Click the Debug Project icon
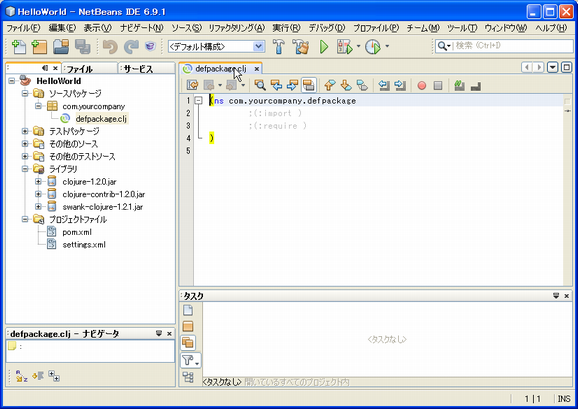578x409 pixels. [345, 47]
